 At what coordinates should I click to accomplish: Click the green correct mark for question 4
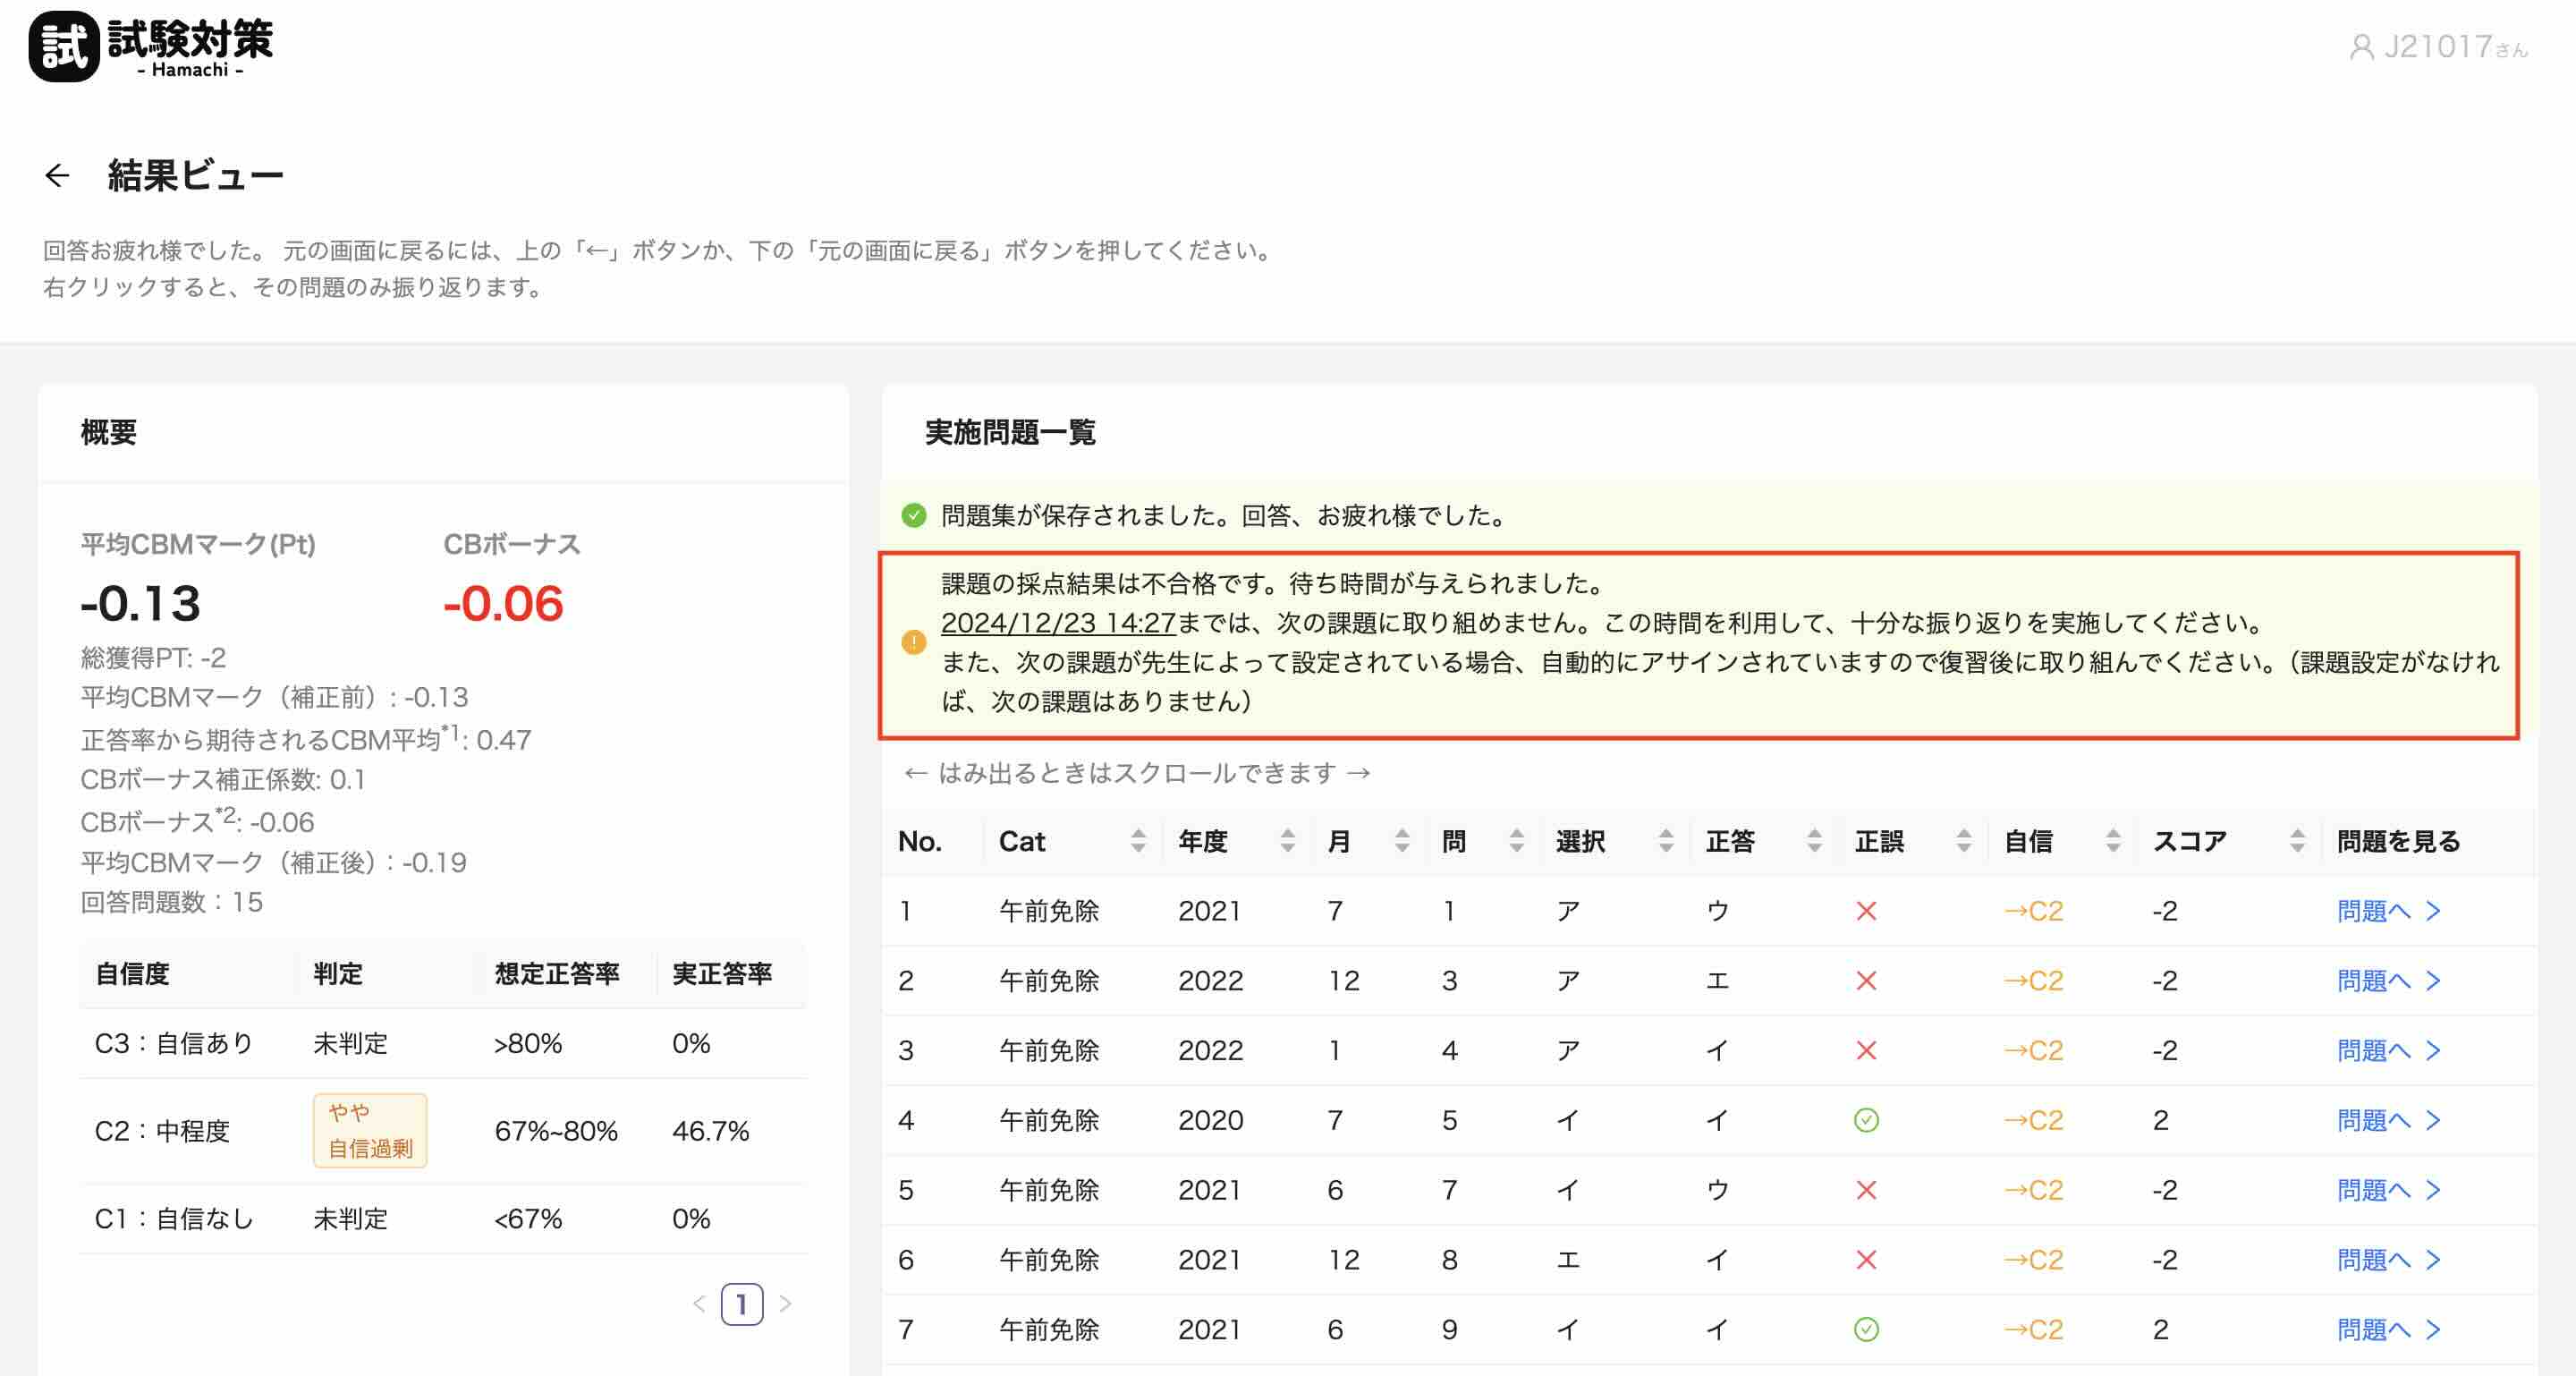pos(1866,1120)
